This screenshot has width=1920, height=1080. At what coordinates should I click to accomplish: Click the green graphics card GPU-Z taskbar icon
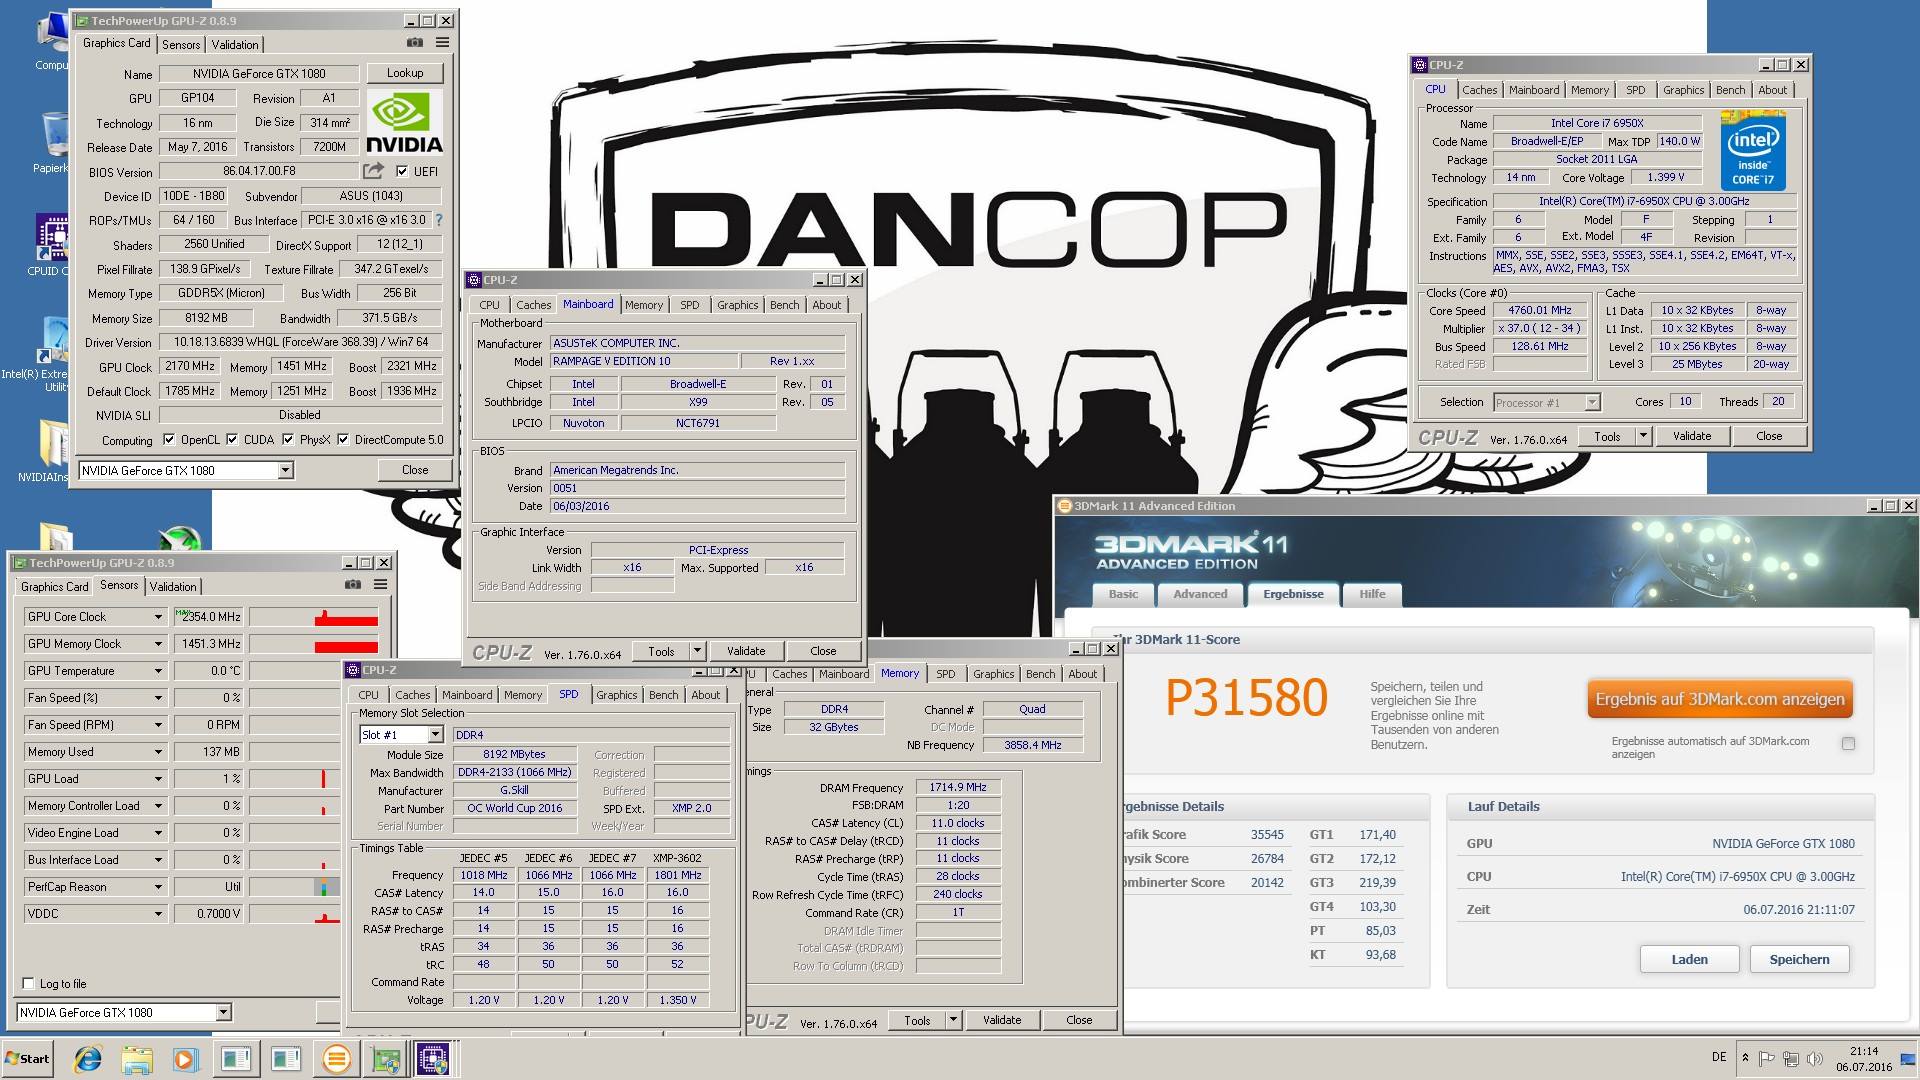(386, 1059)
